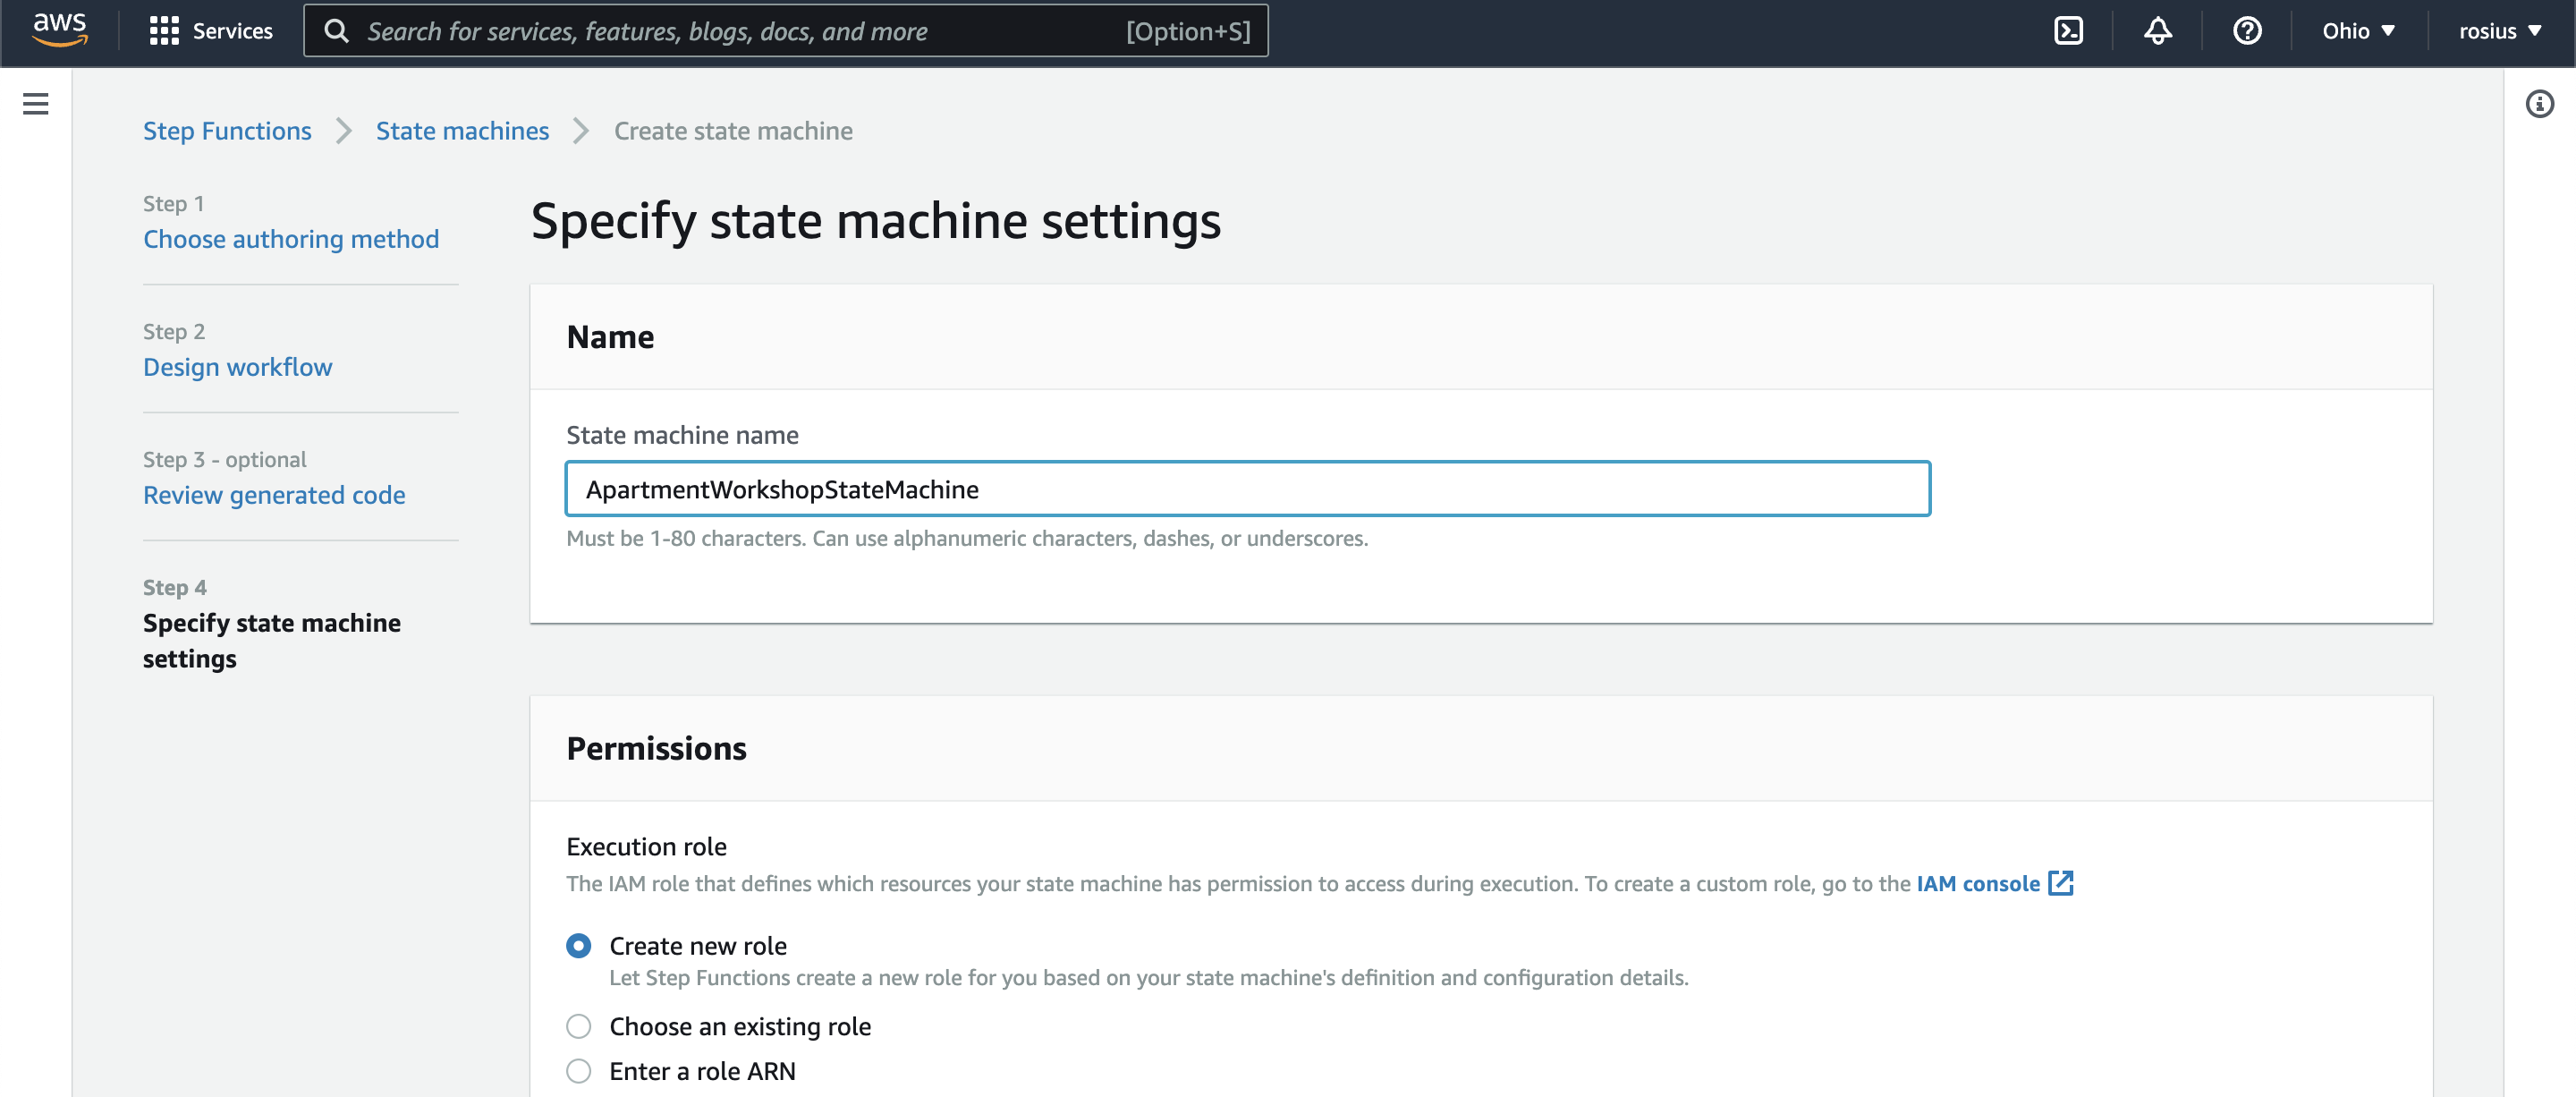Viewport: 2576px width, 1097px height.
Task: Focus the top services search box
Action: click(785, 31)
